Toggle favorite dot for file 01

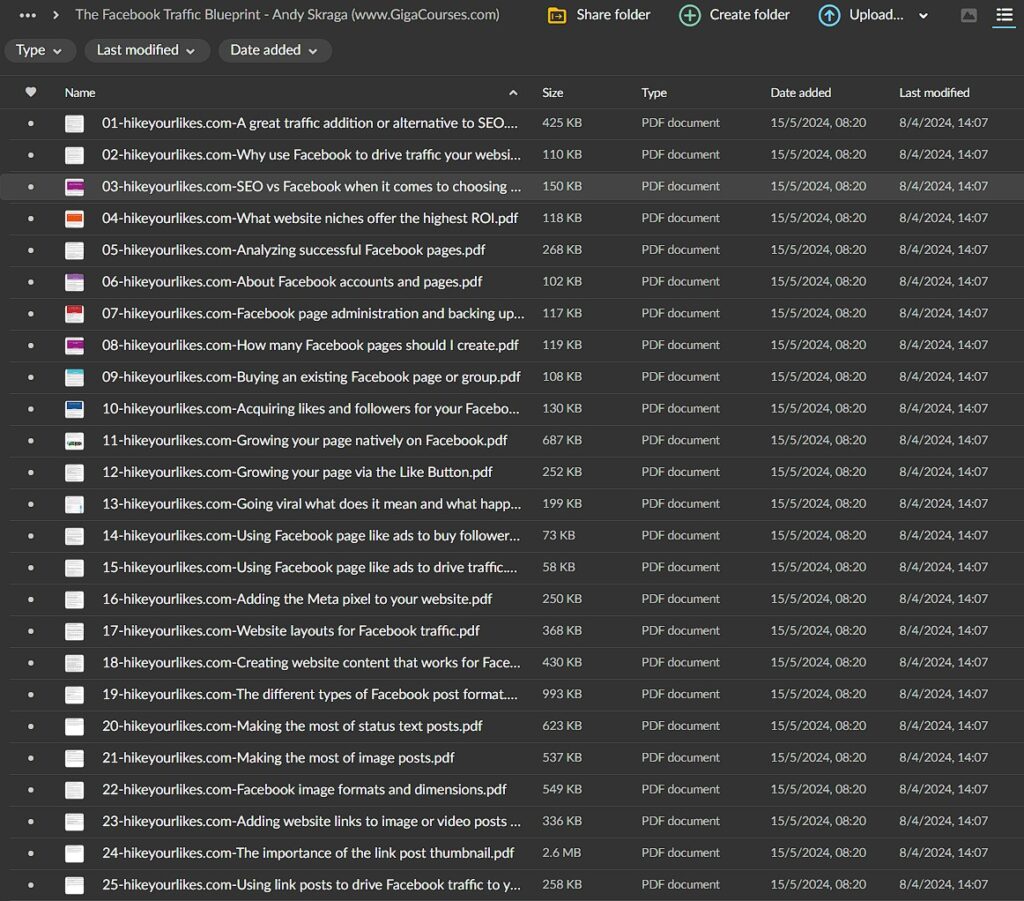pyautogui.click(x=31, y=124)
